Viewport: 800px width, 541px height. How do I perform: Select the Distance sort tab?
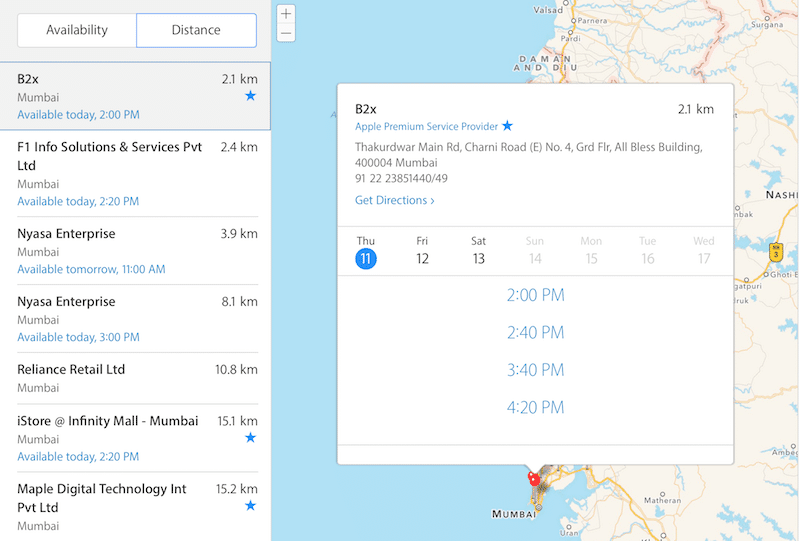(x=196, y=30)
